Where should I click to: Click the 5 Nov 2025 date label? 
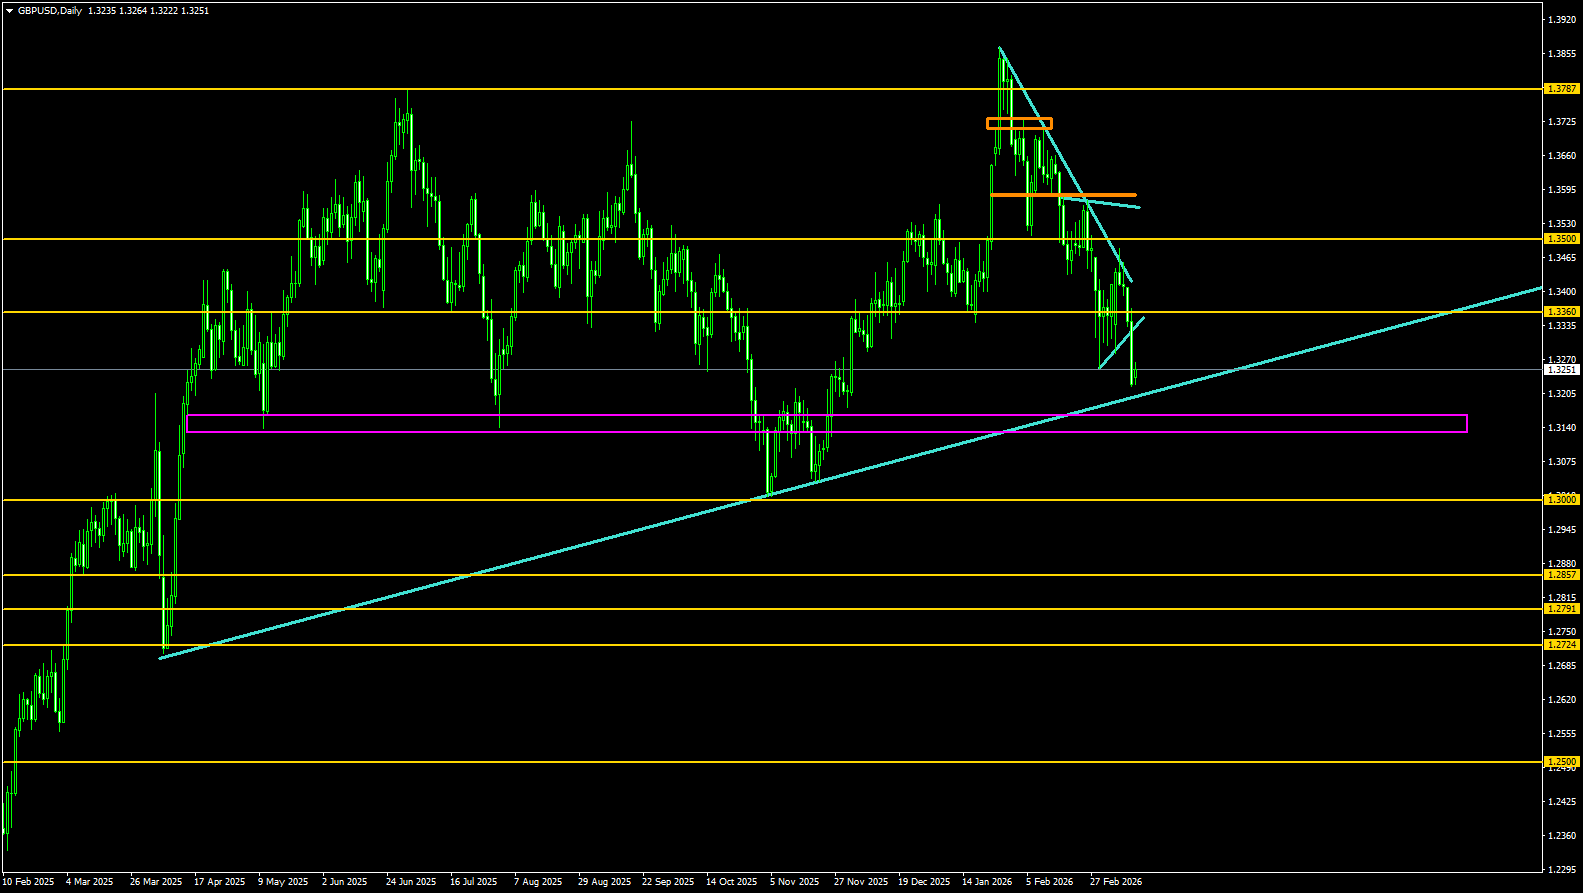coord(795,882)
